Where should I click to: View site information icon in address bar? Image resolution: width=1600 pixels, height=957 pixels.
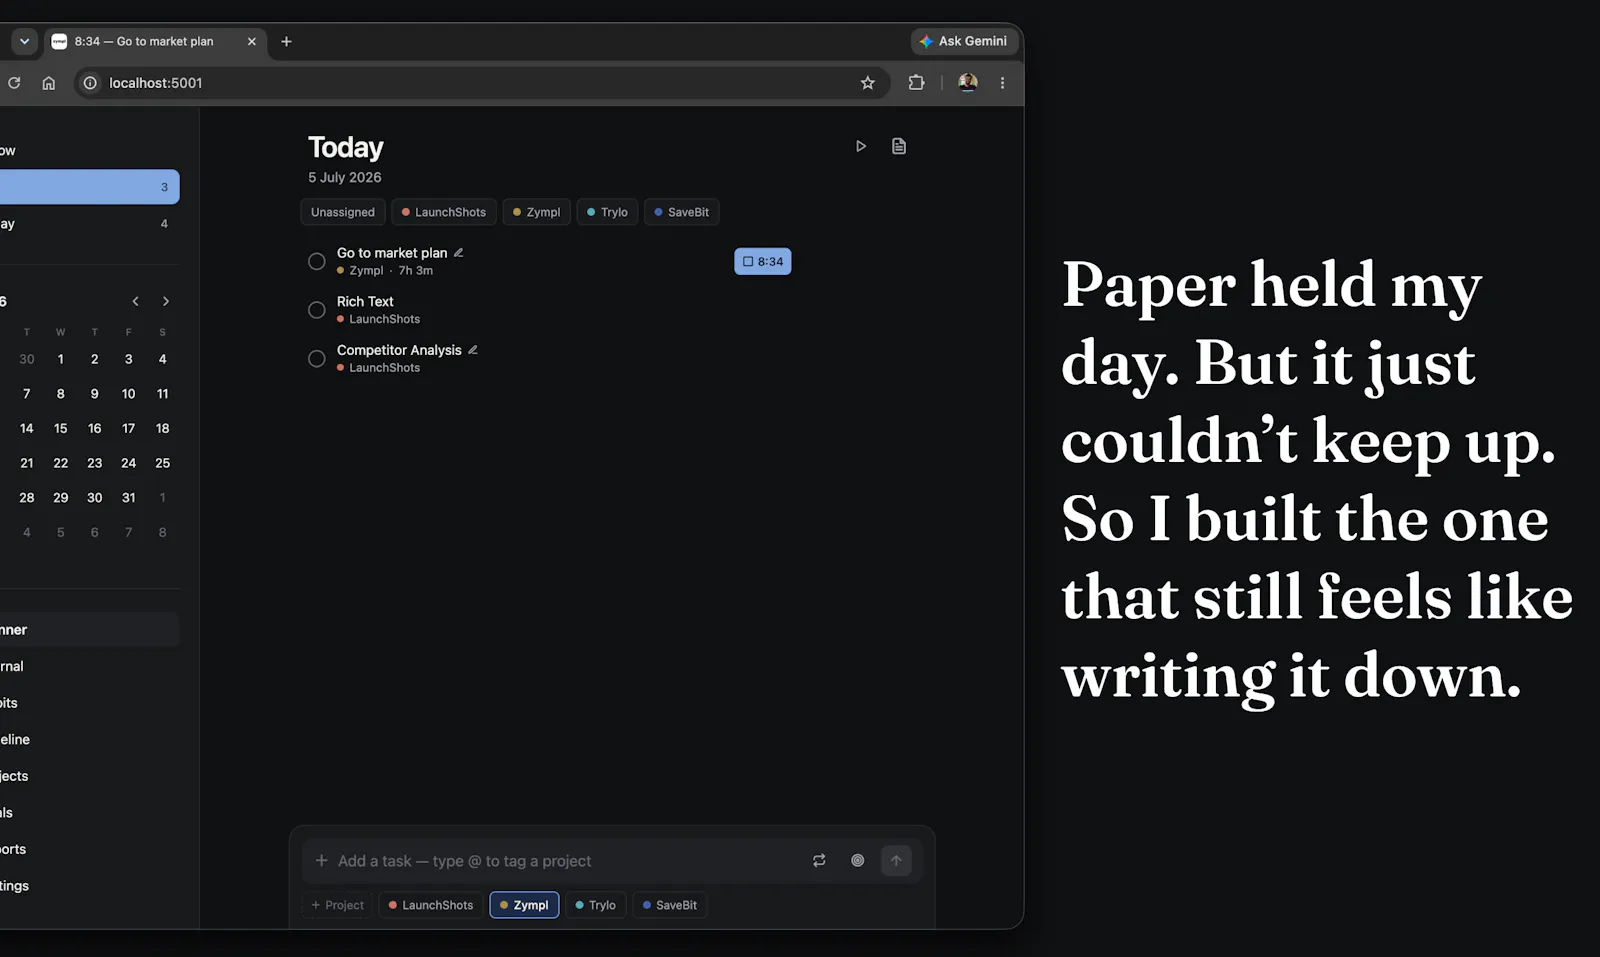tap(90, 83)
